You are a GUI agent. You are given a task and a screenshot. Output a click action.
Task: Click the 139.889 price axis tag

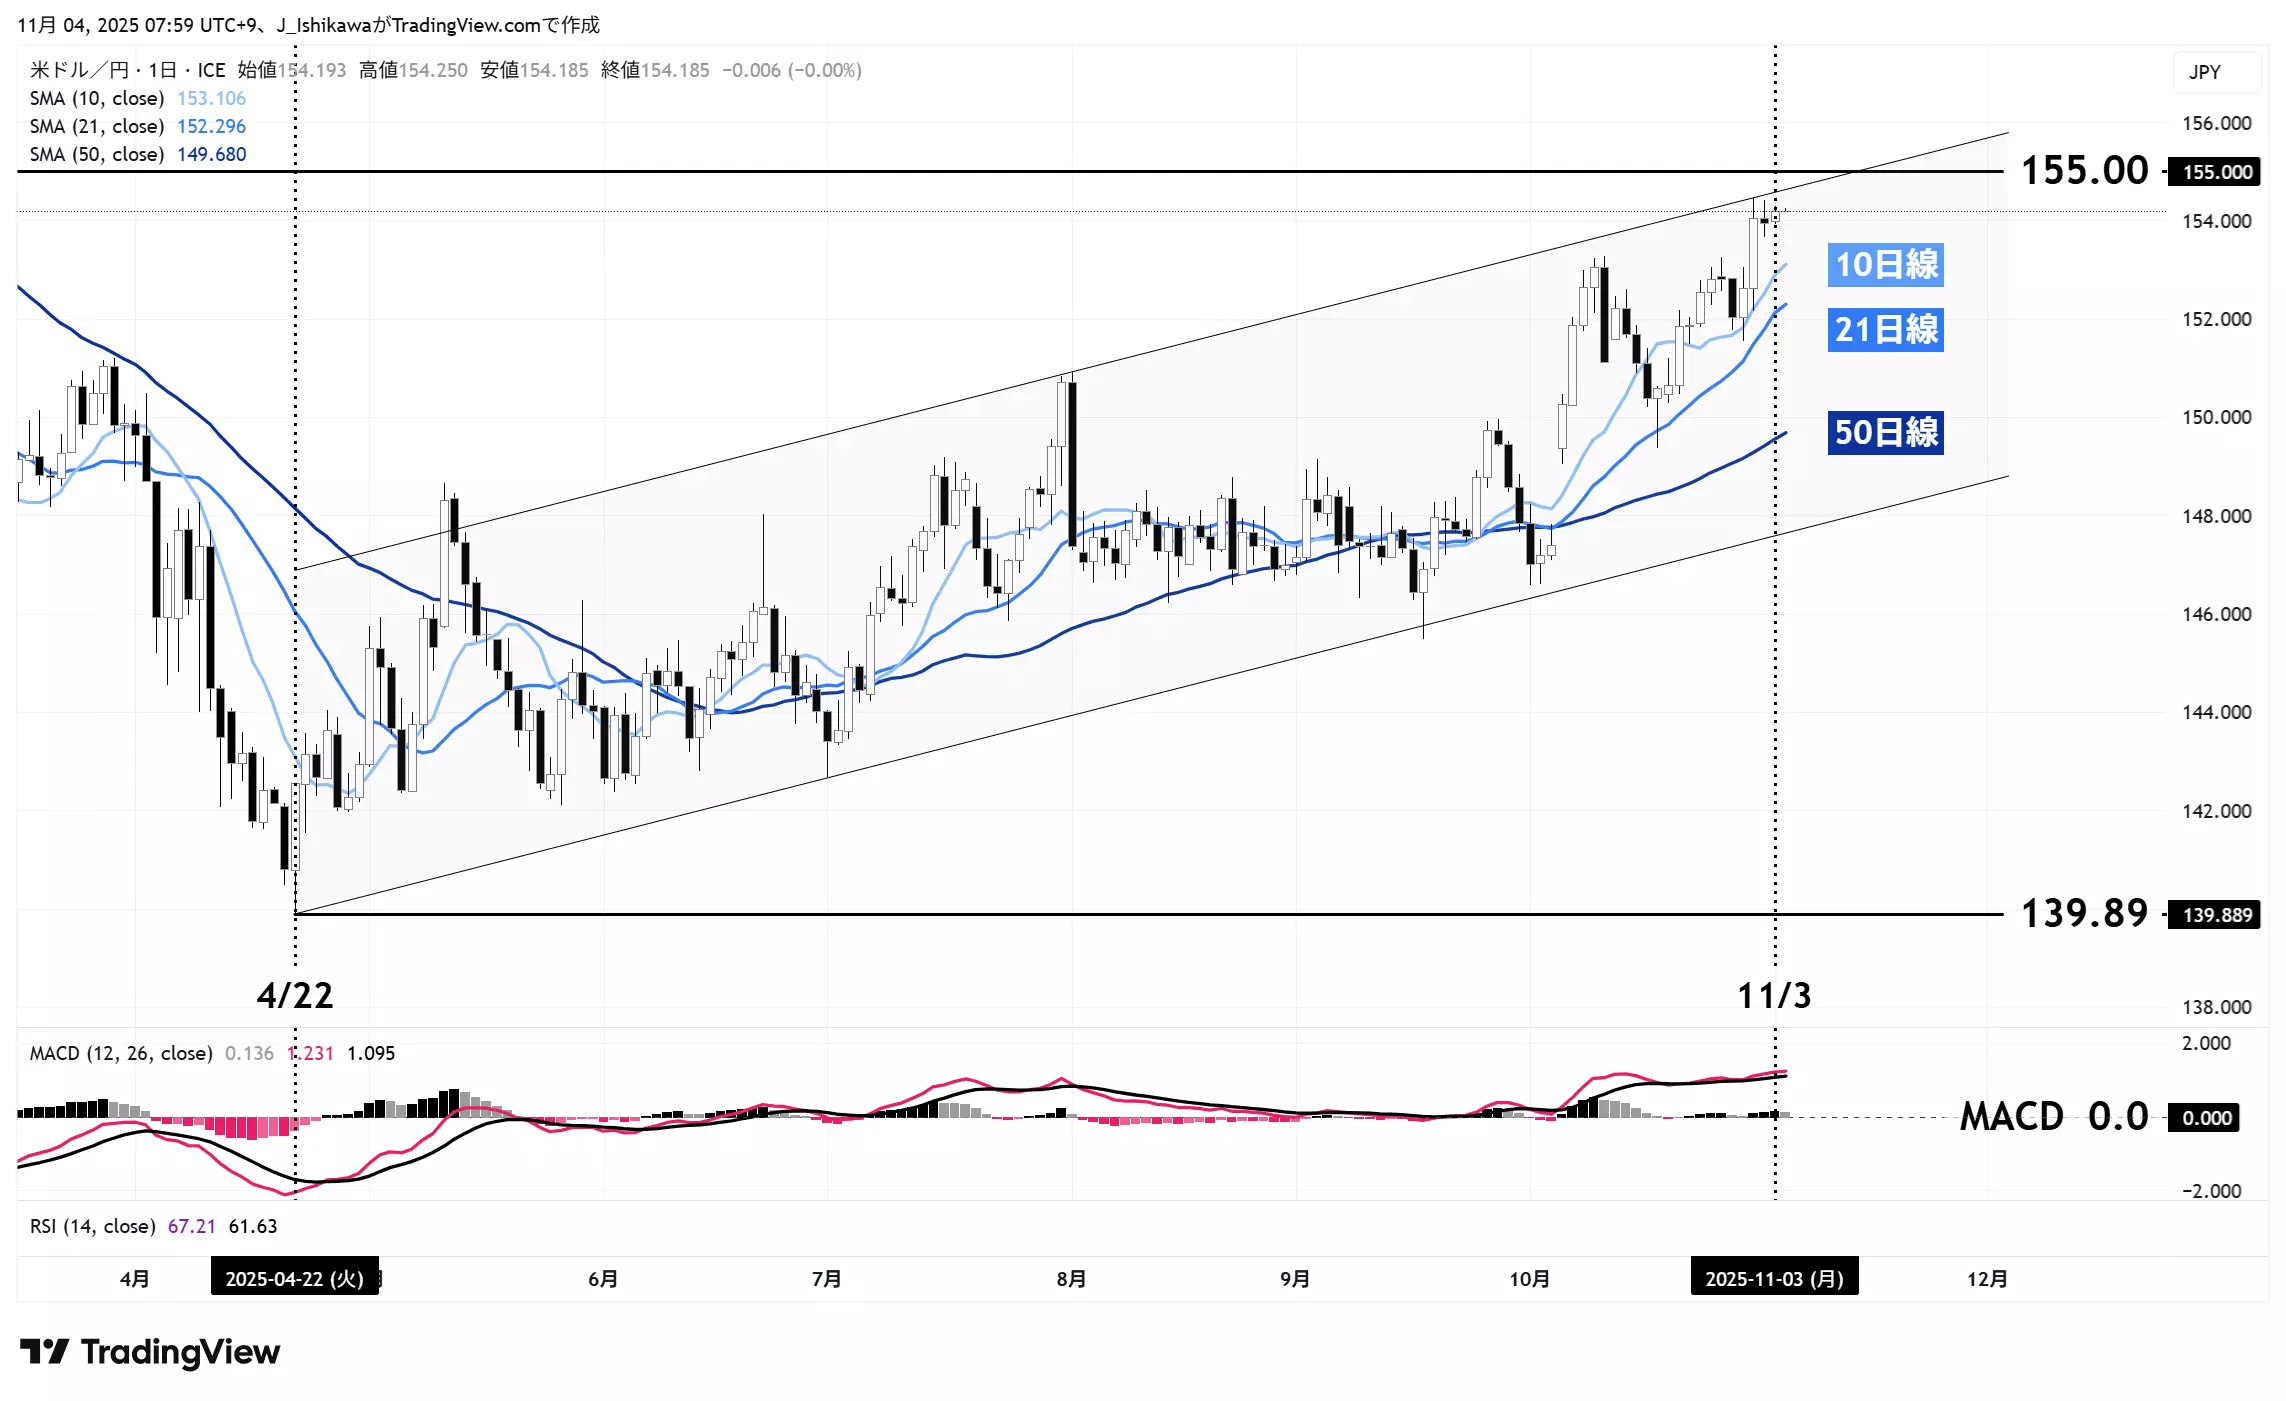2214,915
